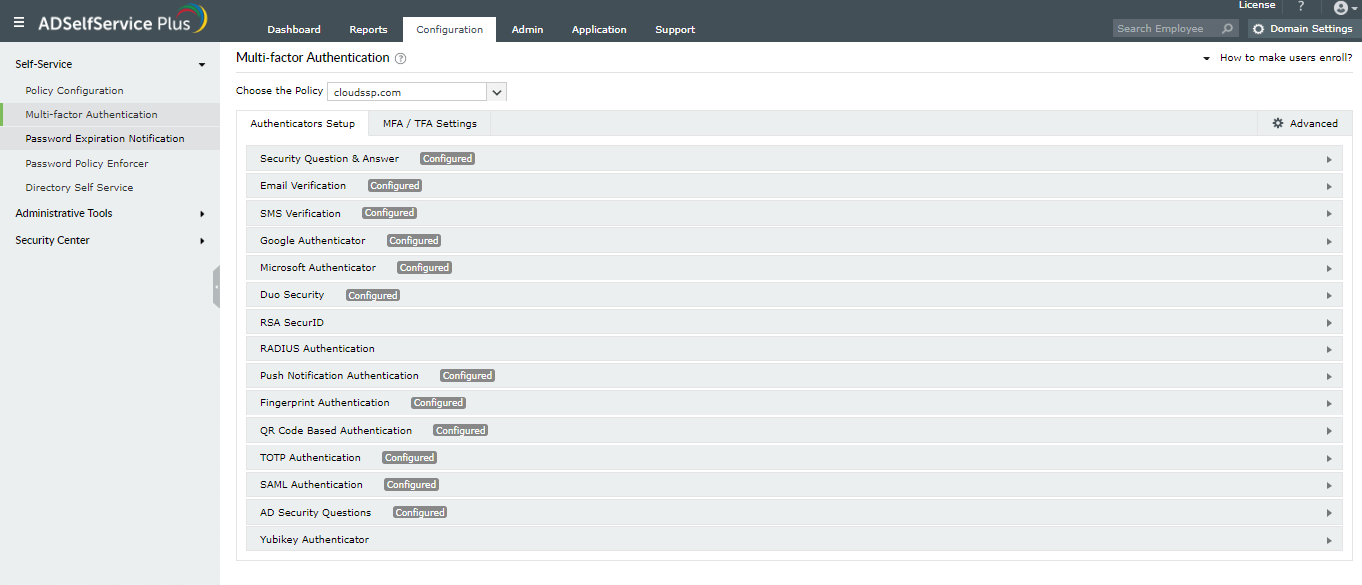The image size is (1362, 585).
Task: Expand Push Notification Authentication row arrow
Action: [1329, 376]
